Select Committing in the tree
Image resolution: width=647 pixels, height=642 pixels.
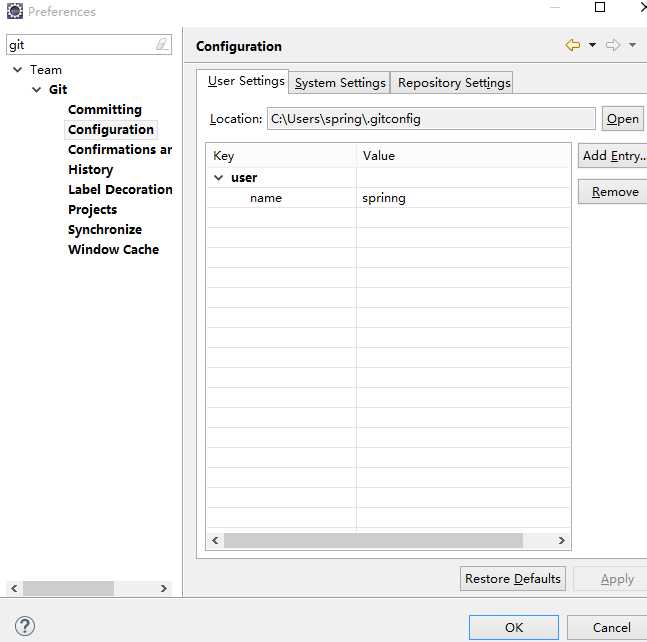(x=105, y=109)
